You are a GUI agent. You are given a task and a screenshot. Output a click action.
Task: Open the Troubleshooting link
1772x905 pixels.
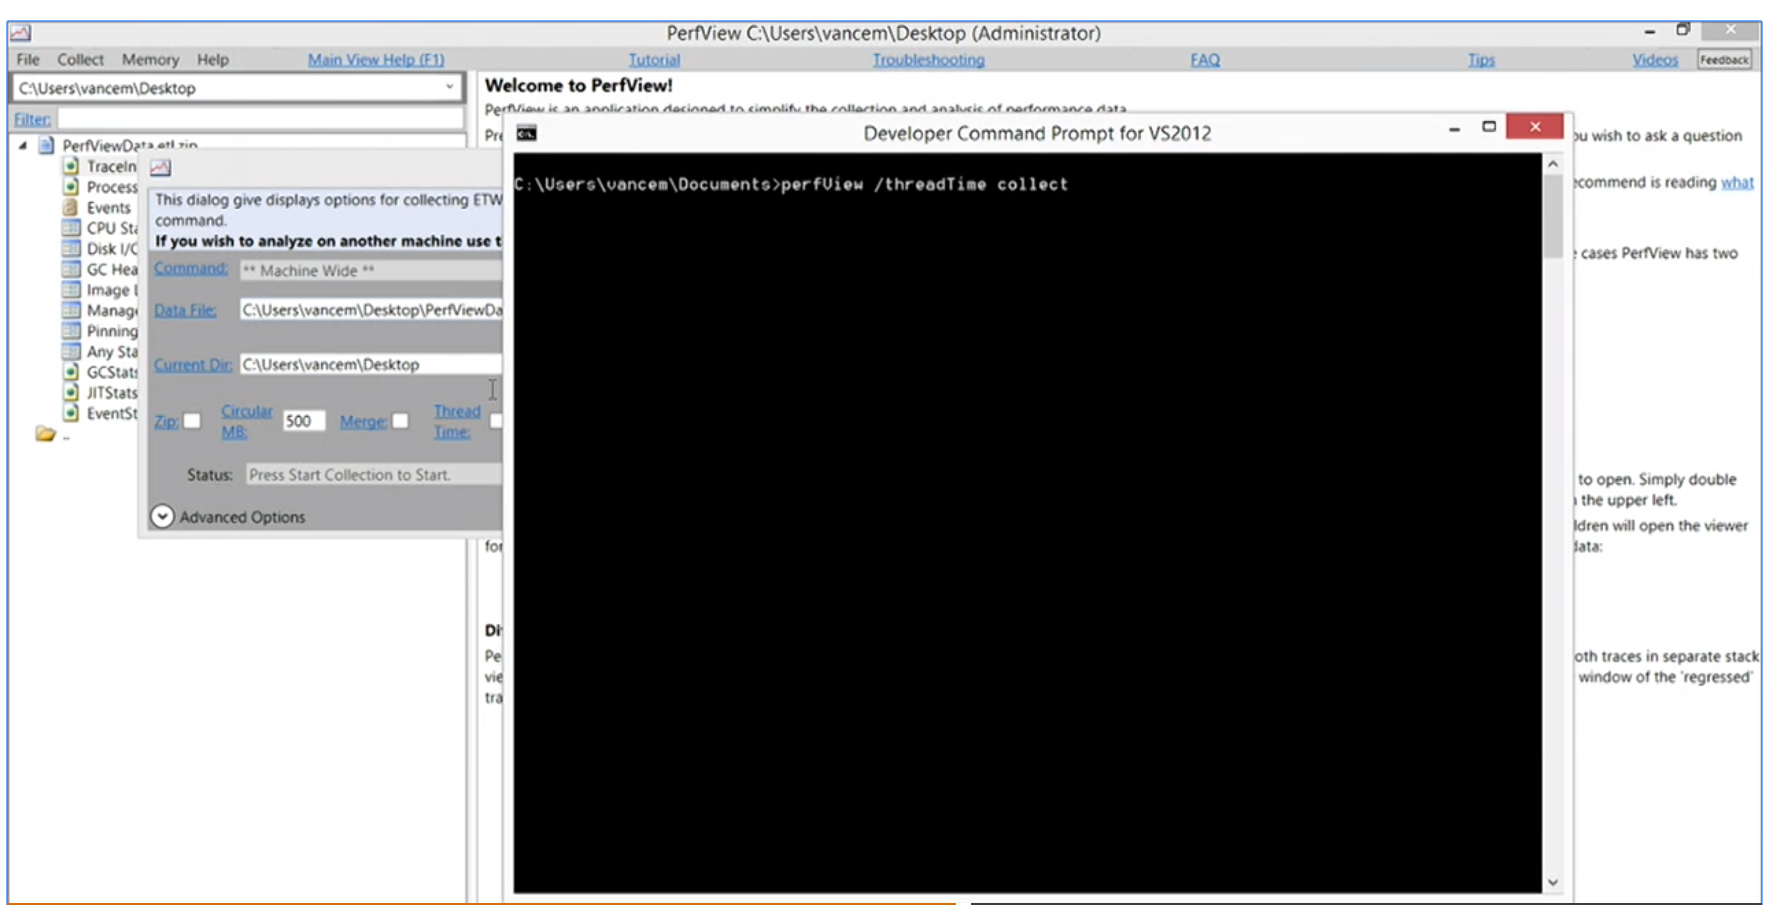point(928,60)
